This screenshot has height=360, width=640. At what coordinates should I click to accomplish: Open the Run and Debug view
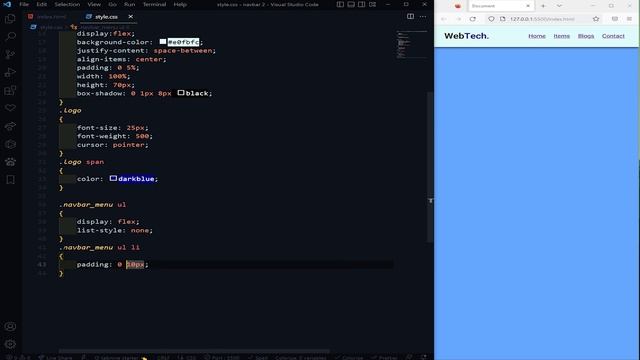click(10, 73)
